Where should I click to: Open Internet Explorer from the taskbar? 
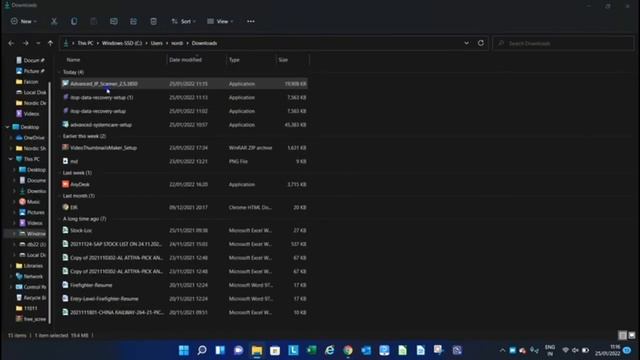tap(329, 350)
